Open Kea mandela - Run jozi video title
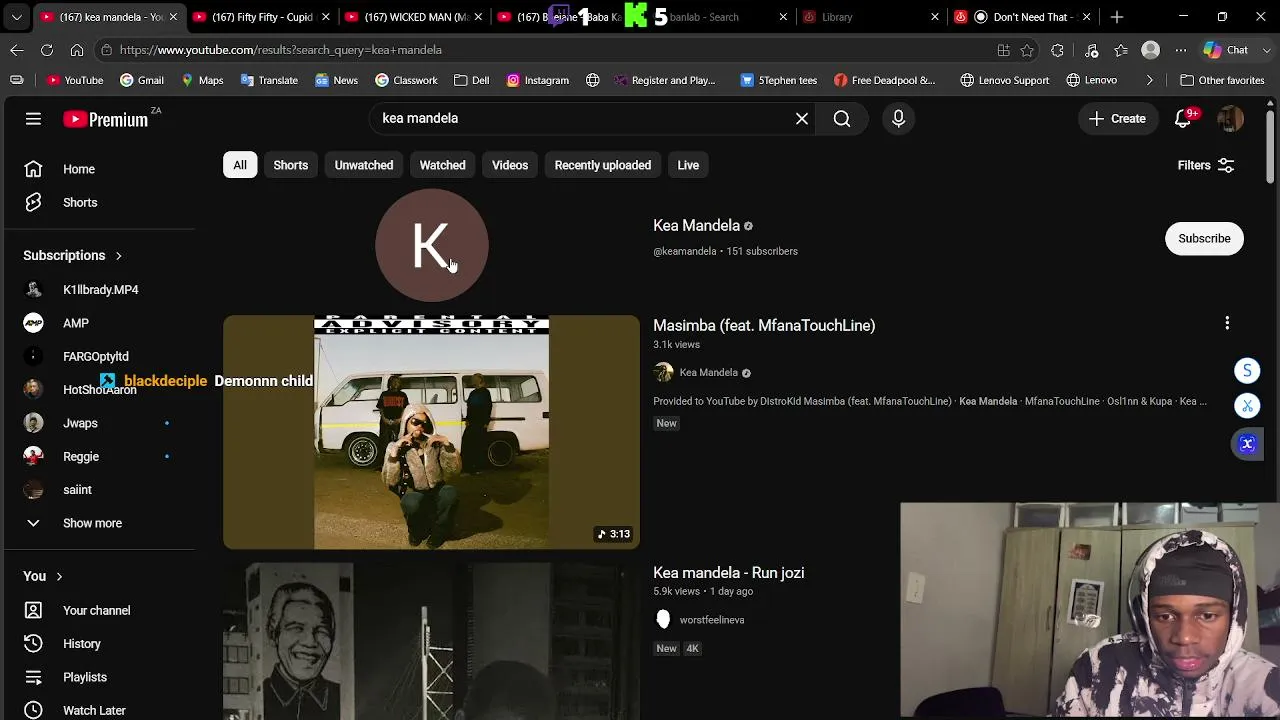 [x=729, y=573]
